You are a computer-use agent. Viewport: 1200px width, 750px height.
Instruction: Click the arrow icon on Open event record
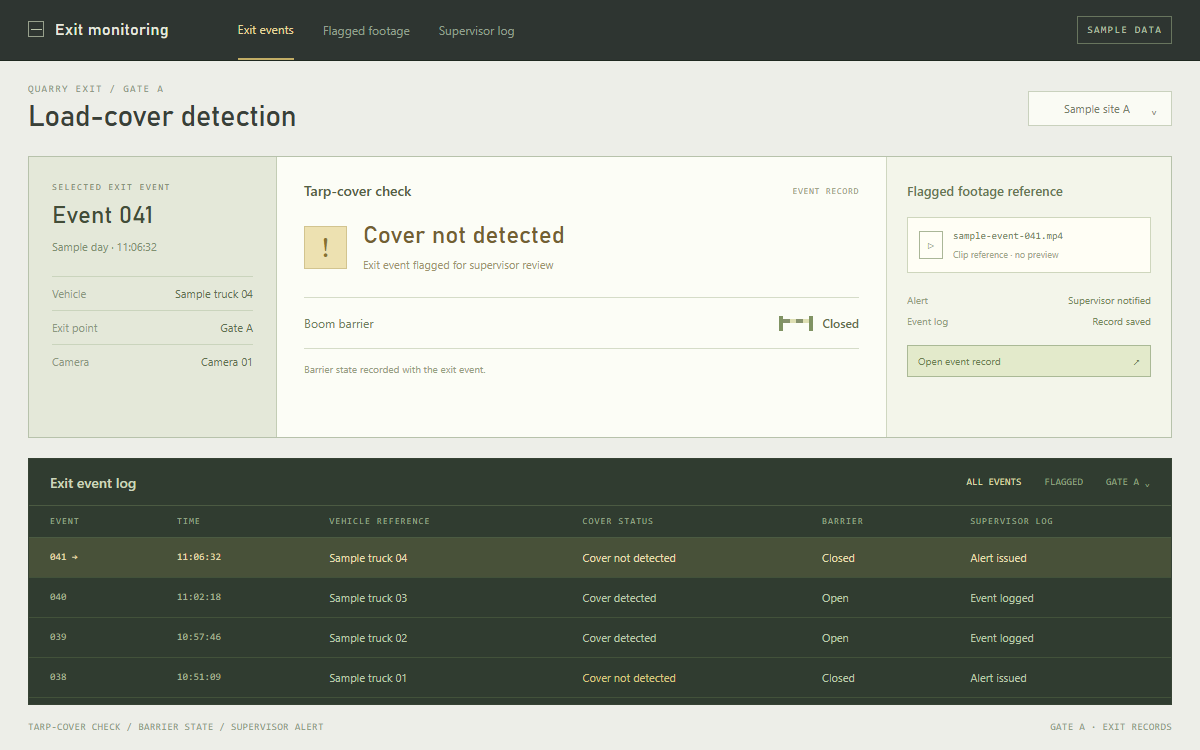coord(1136,362)
